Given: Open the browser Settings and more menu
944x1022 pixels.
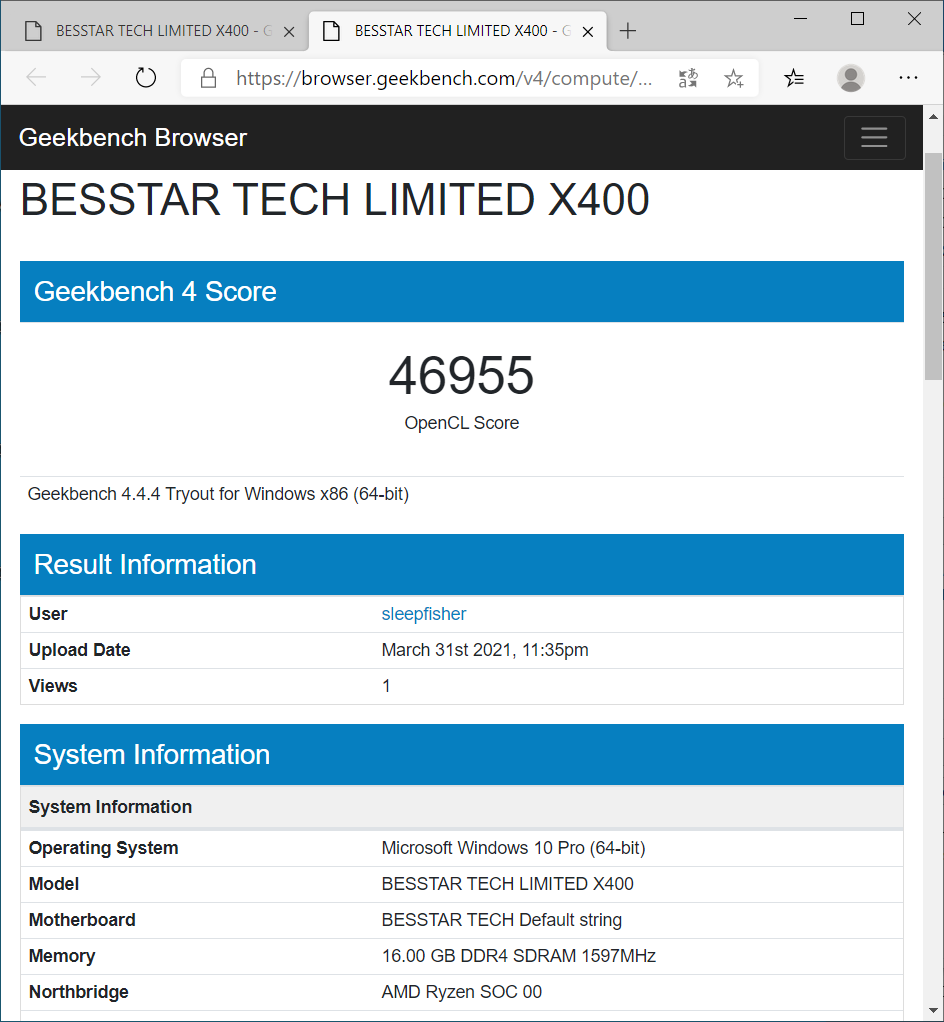Looking at the screenshot, I should (908, 78).
